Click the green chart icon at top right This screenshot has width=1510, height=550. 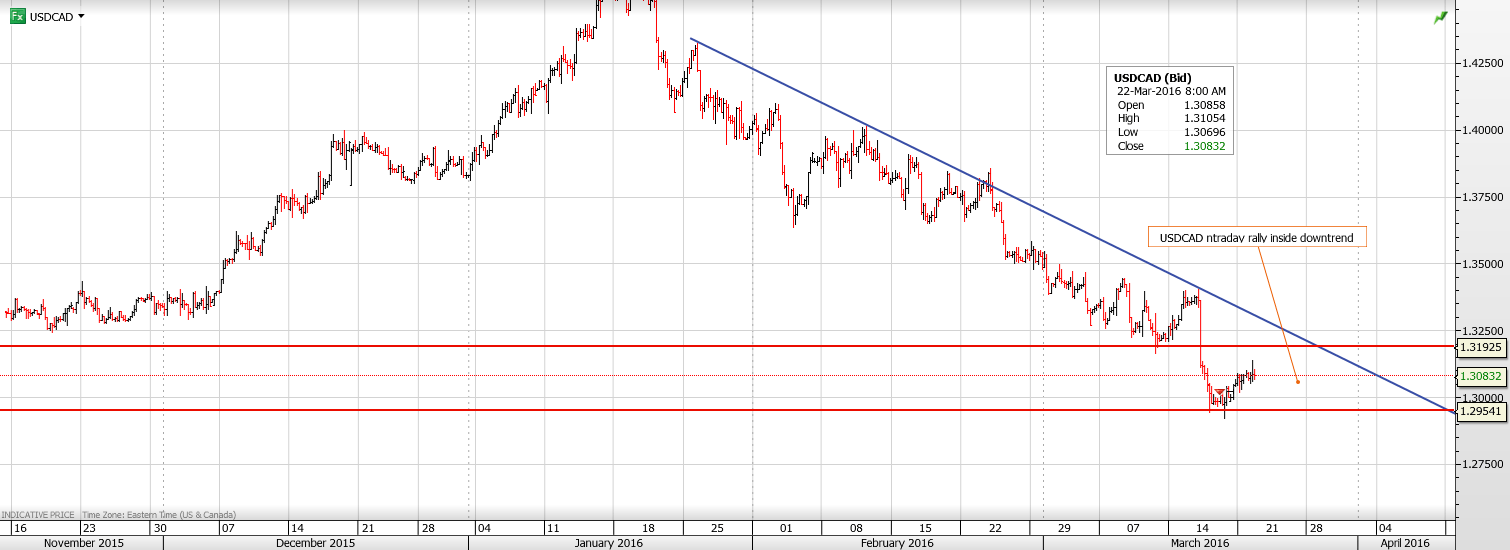coord(1440,18)
